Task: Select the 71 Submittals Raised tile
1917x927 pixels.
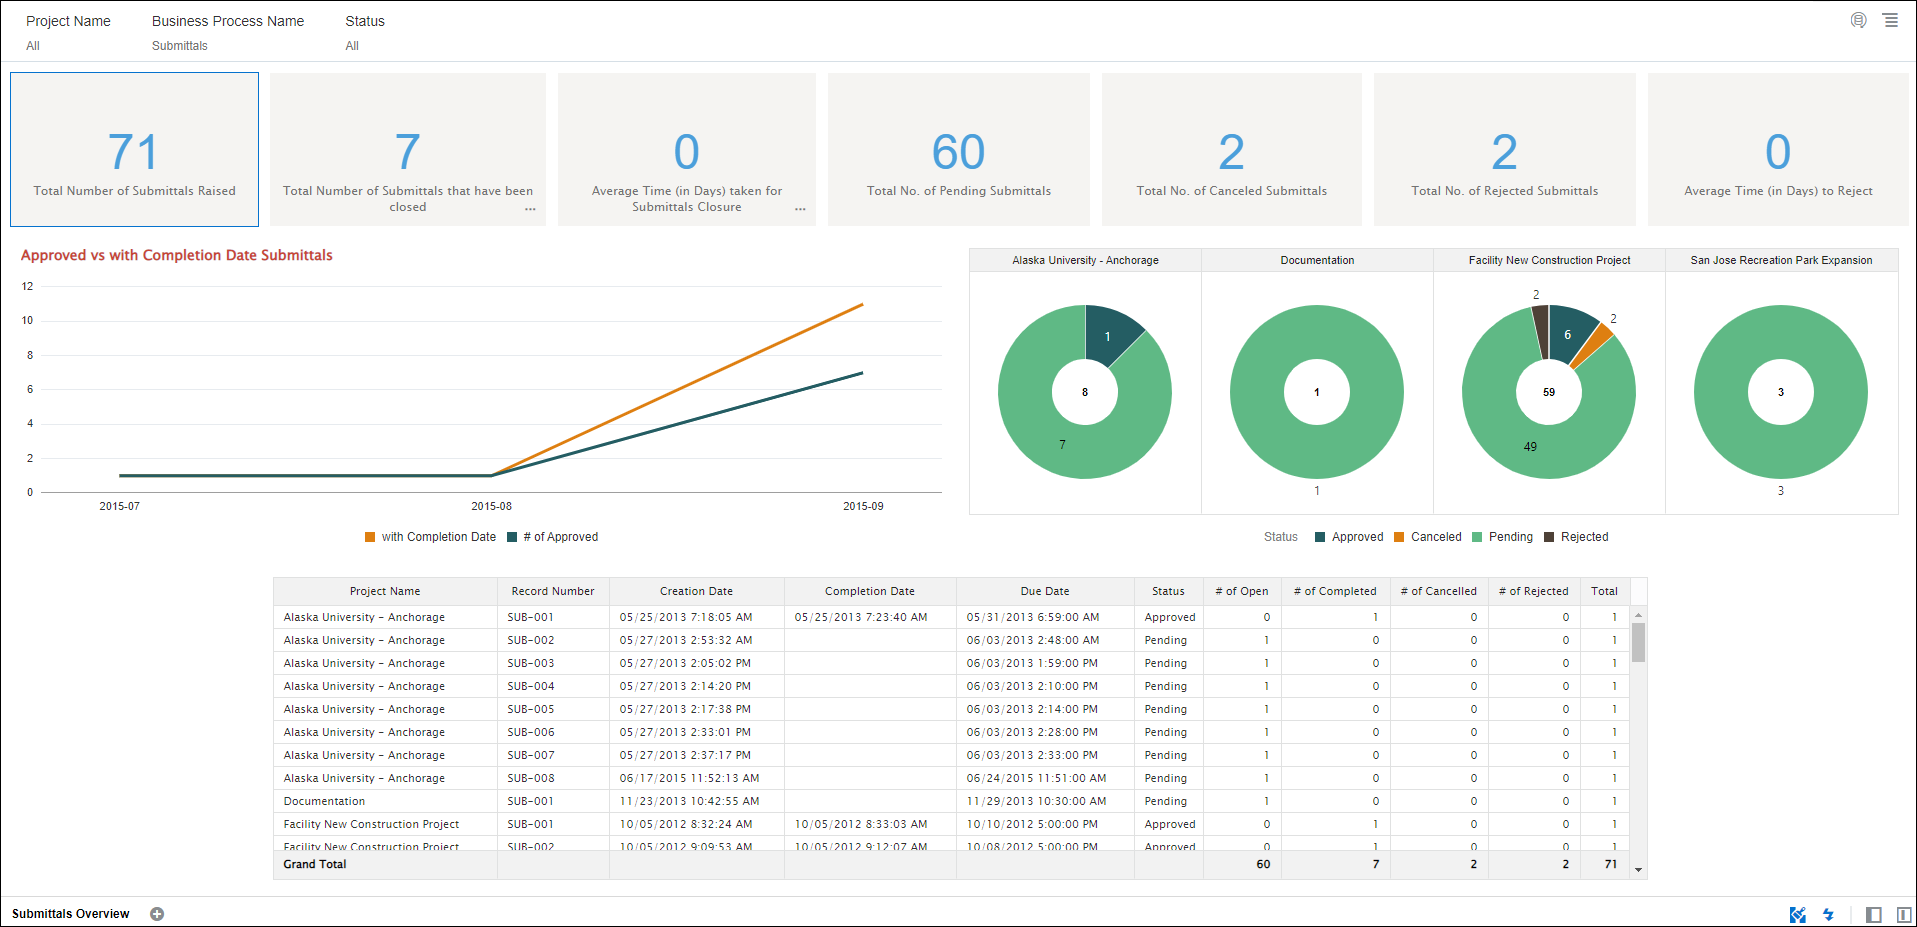Action: pos(134,149)
